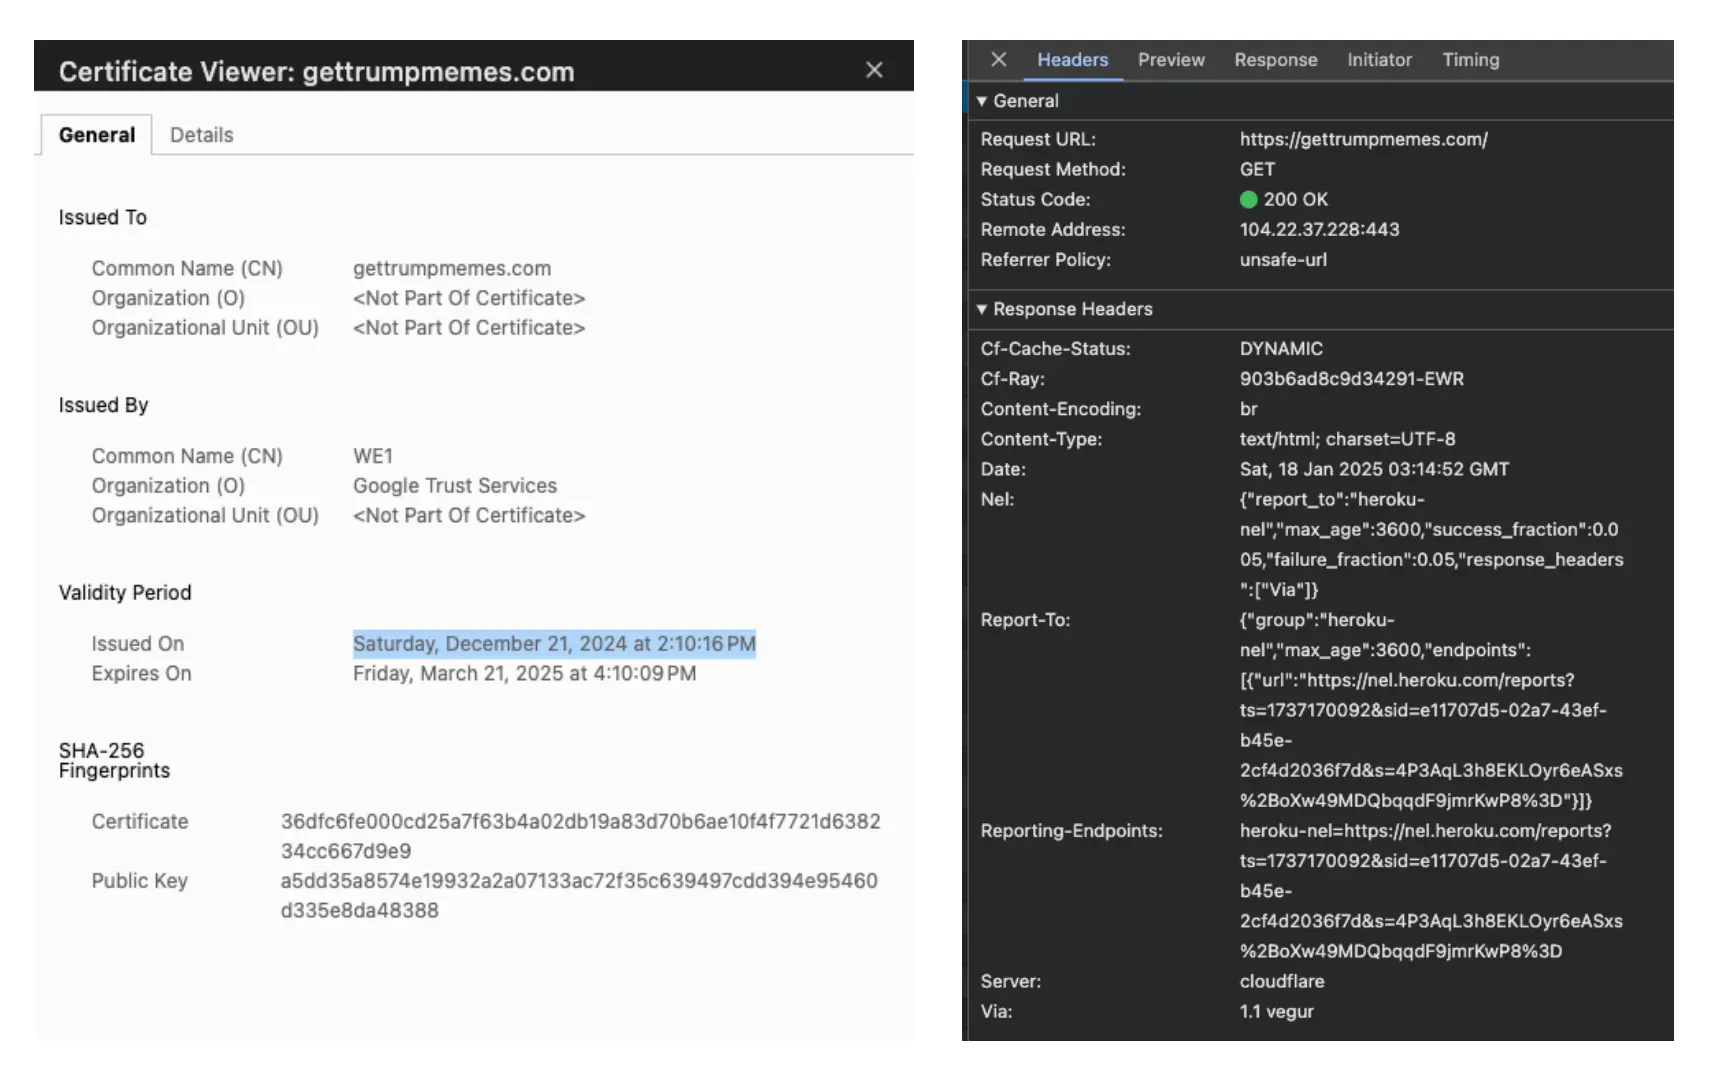Collapse the Response Headers section
Image resolution: width=1724 pixels, height=1072 pixels.
click(x=982, y=310)
